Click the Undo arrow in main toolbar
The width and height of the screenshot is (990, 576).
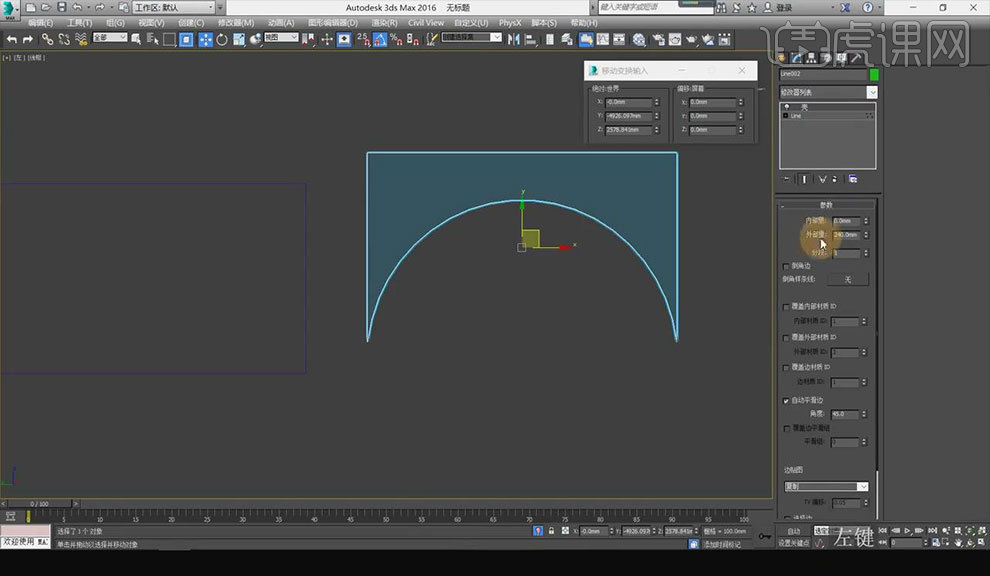[12, 39]
